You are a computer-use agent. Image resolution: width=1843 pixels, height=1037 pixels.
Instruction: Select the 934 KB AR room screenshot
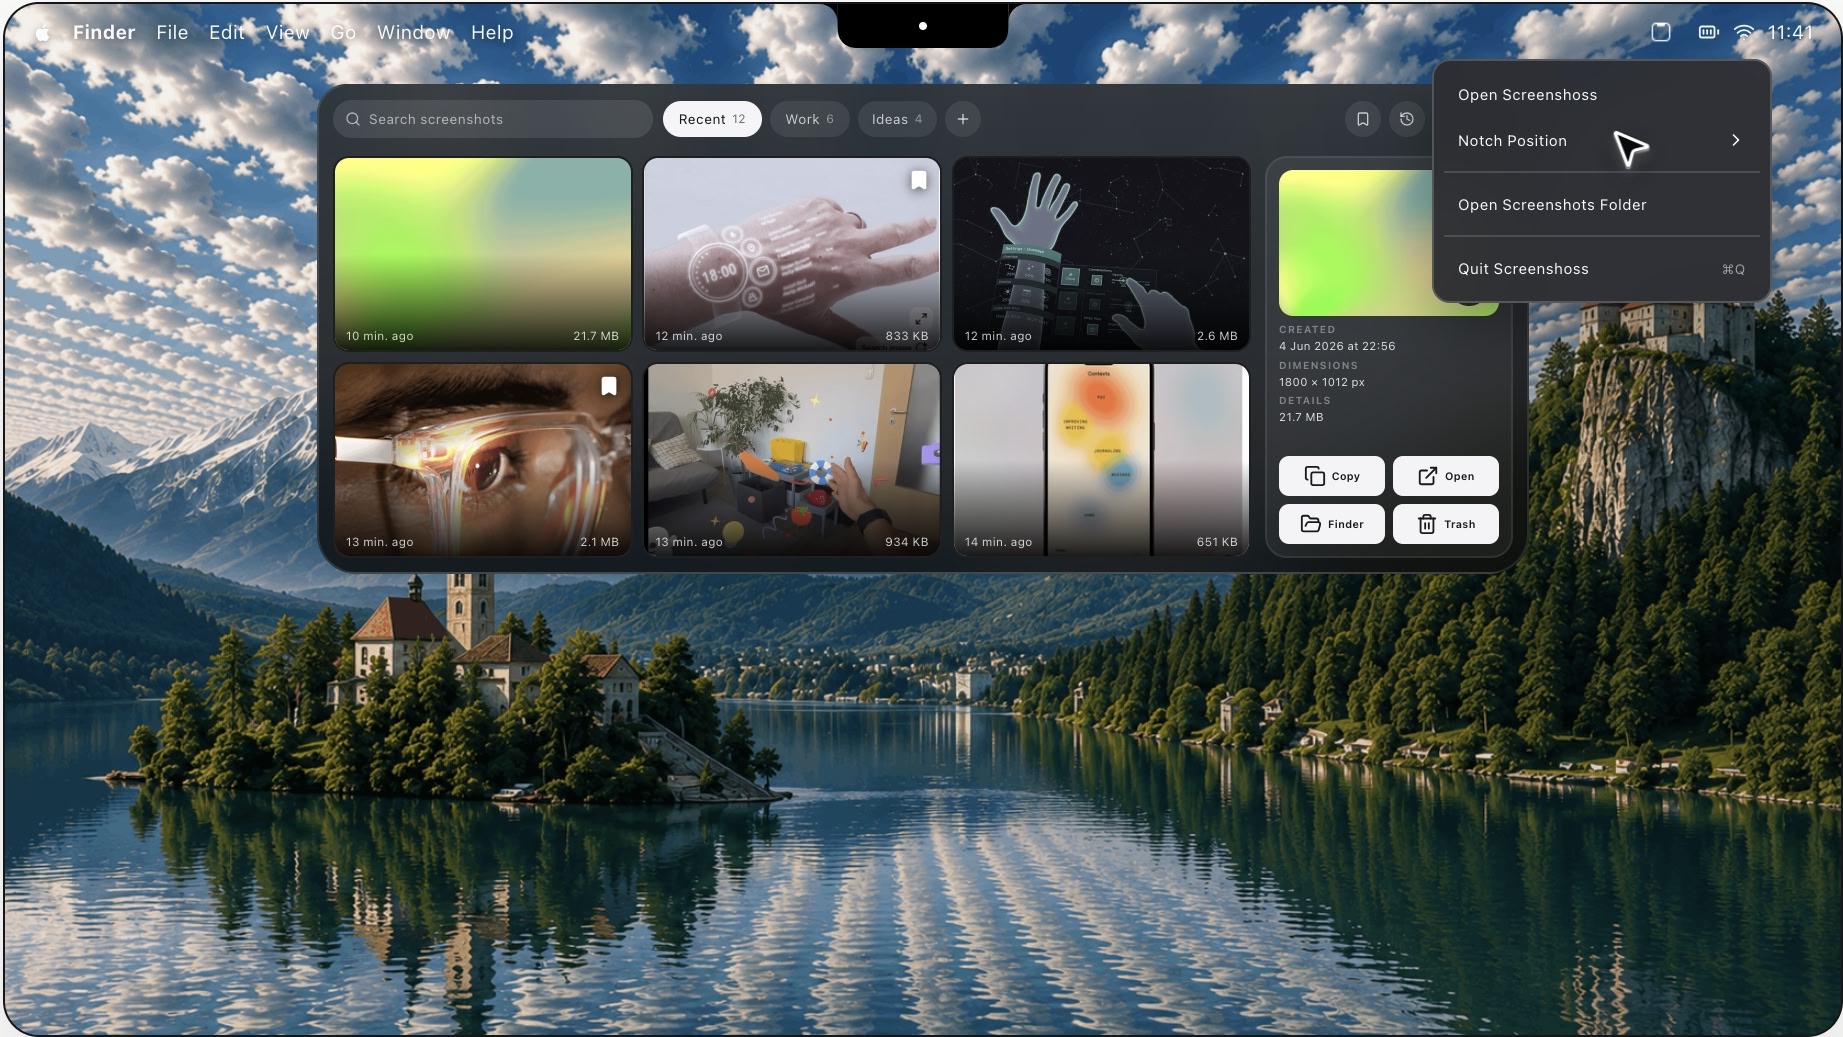point(792,460)
